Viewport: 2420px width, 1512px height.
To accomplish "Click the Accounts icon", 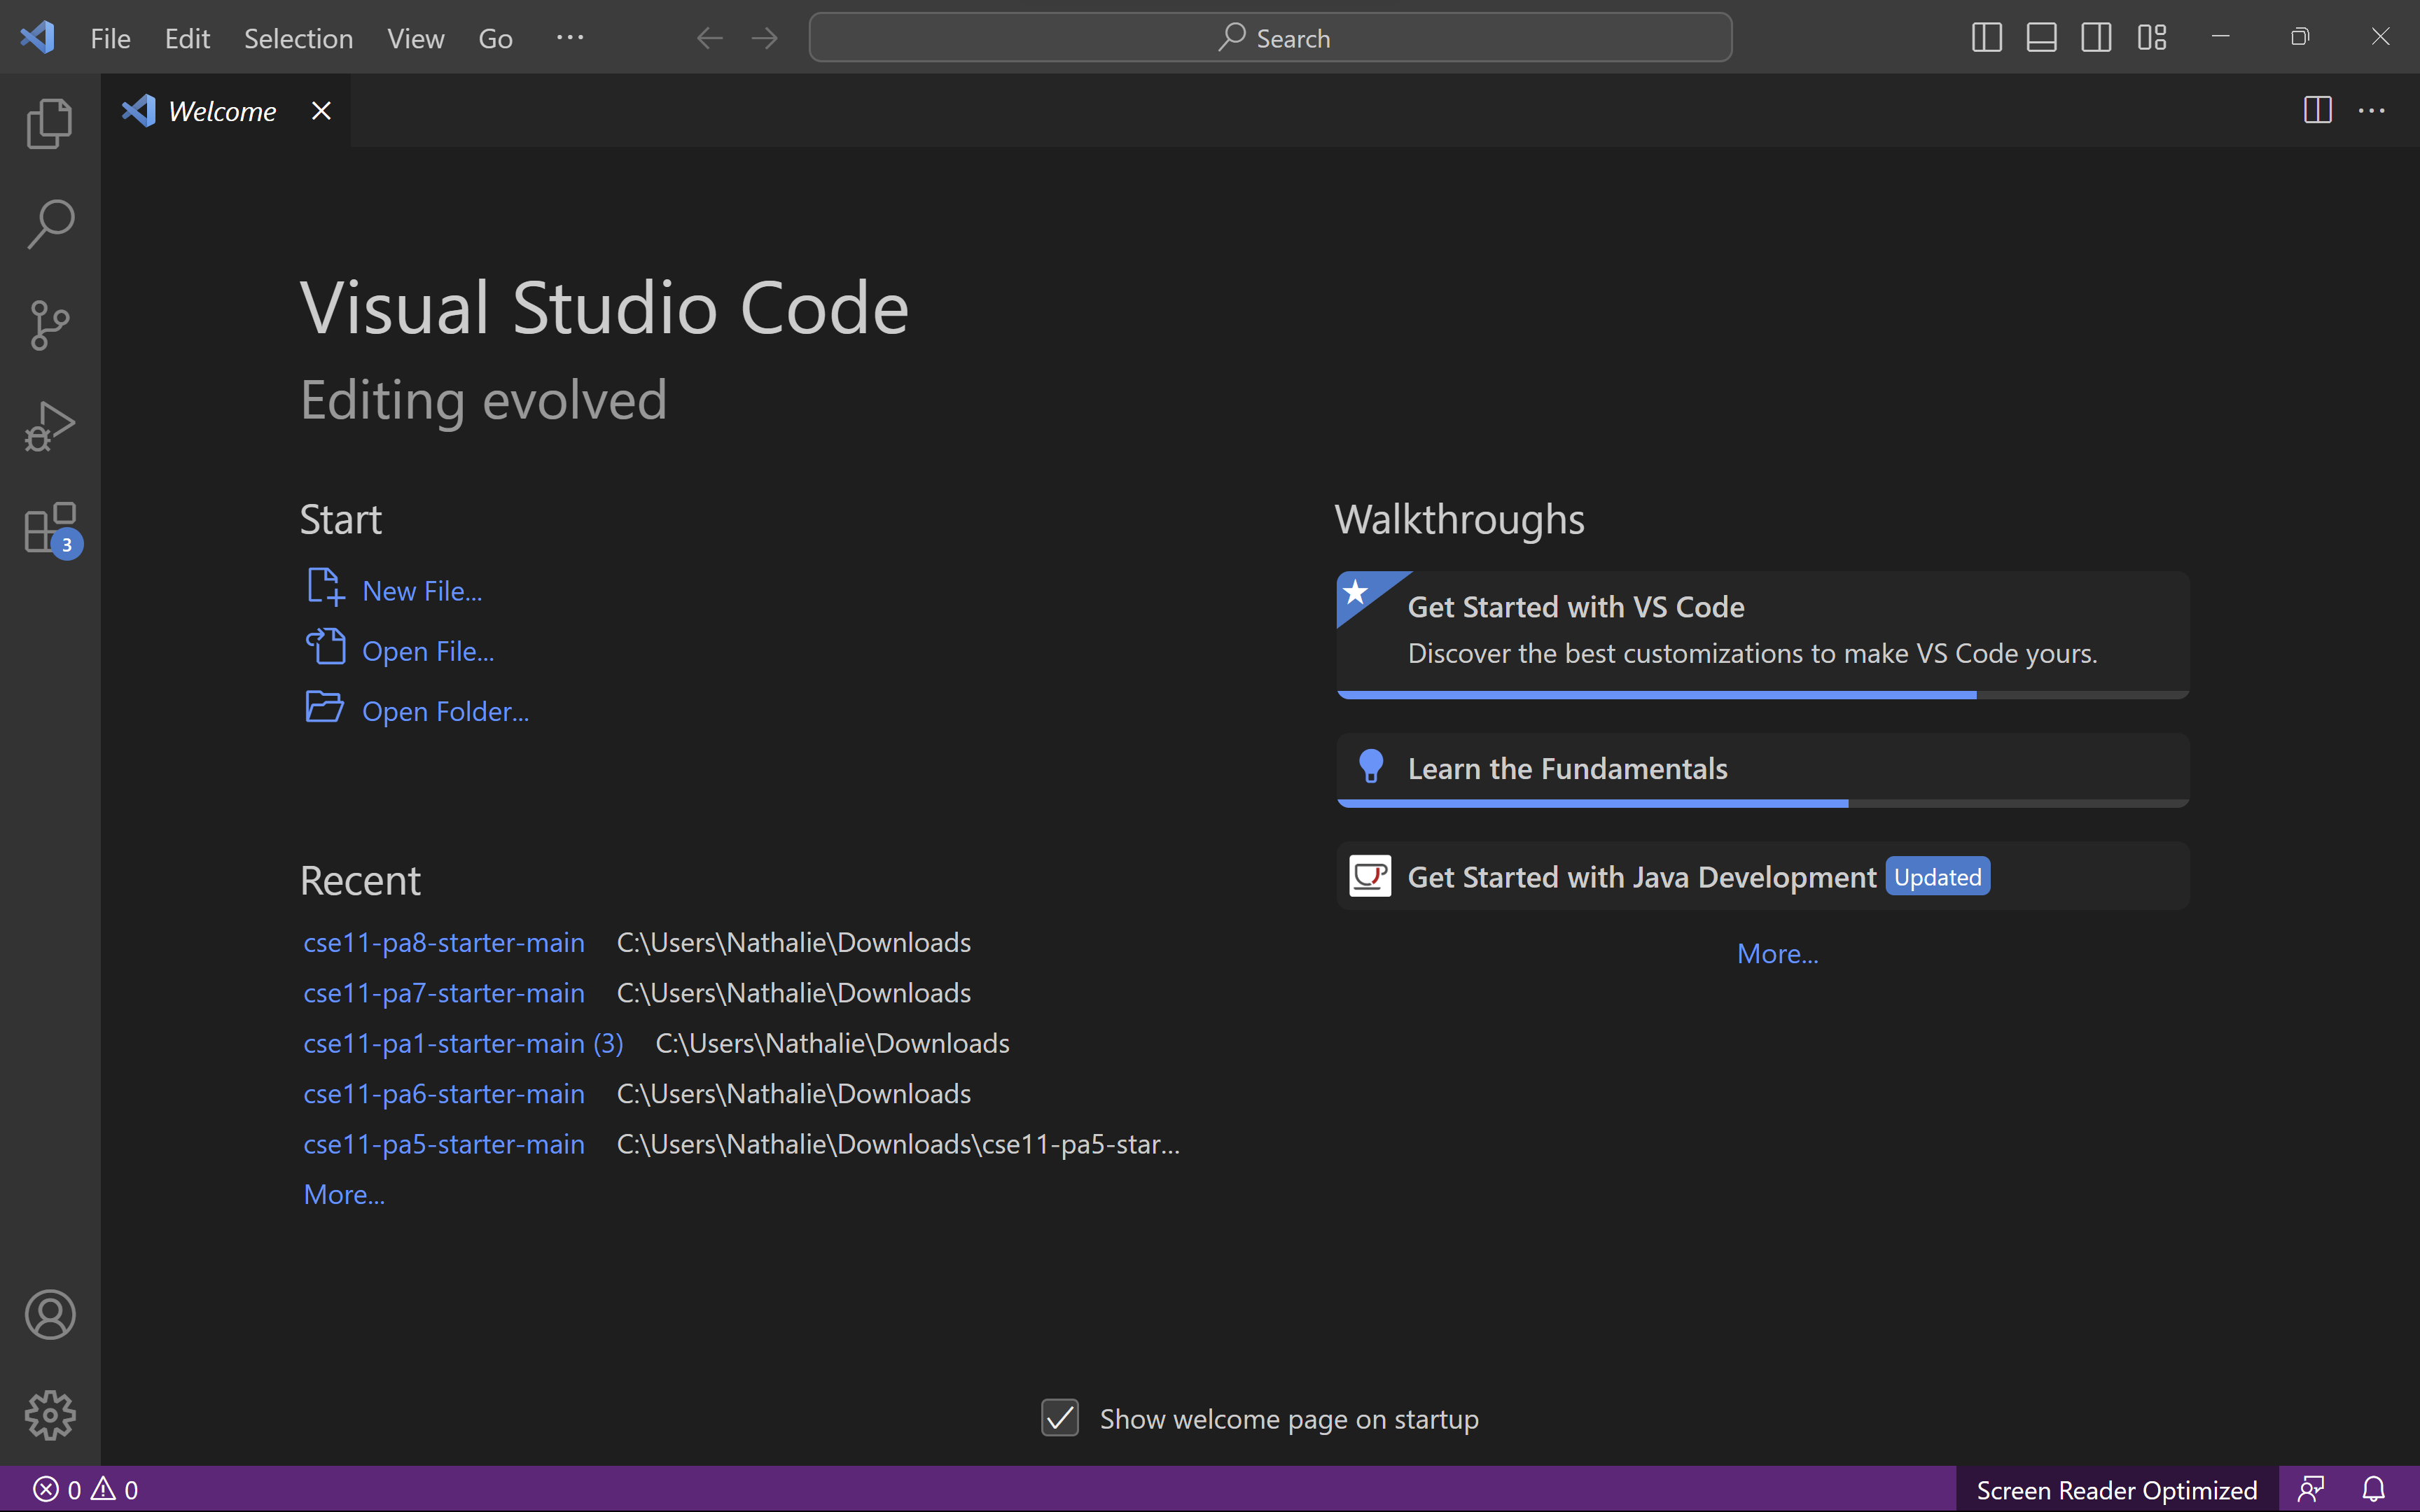I will (x=50, y=1314).
